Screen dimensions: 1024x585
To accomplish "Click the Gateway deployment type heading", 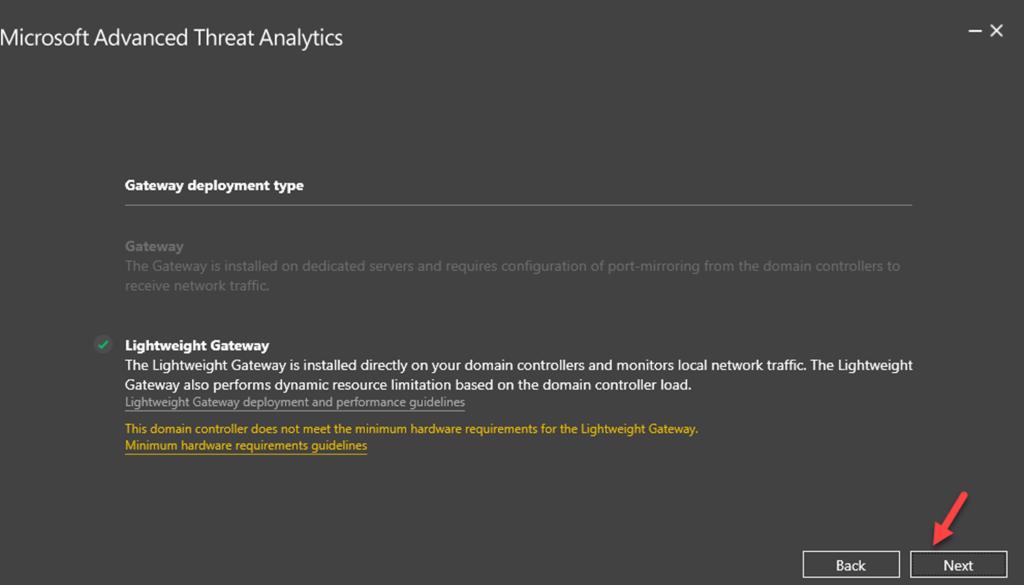I will 214,185.
